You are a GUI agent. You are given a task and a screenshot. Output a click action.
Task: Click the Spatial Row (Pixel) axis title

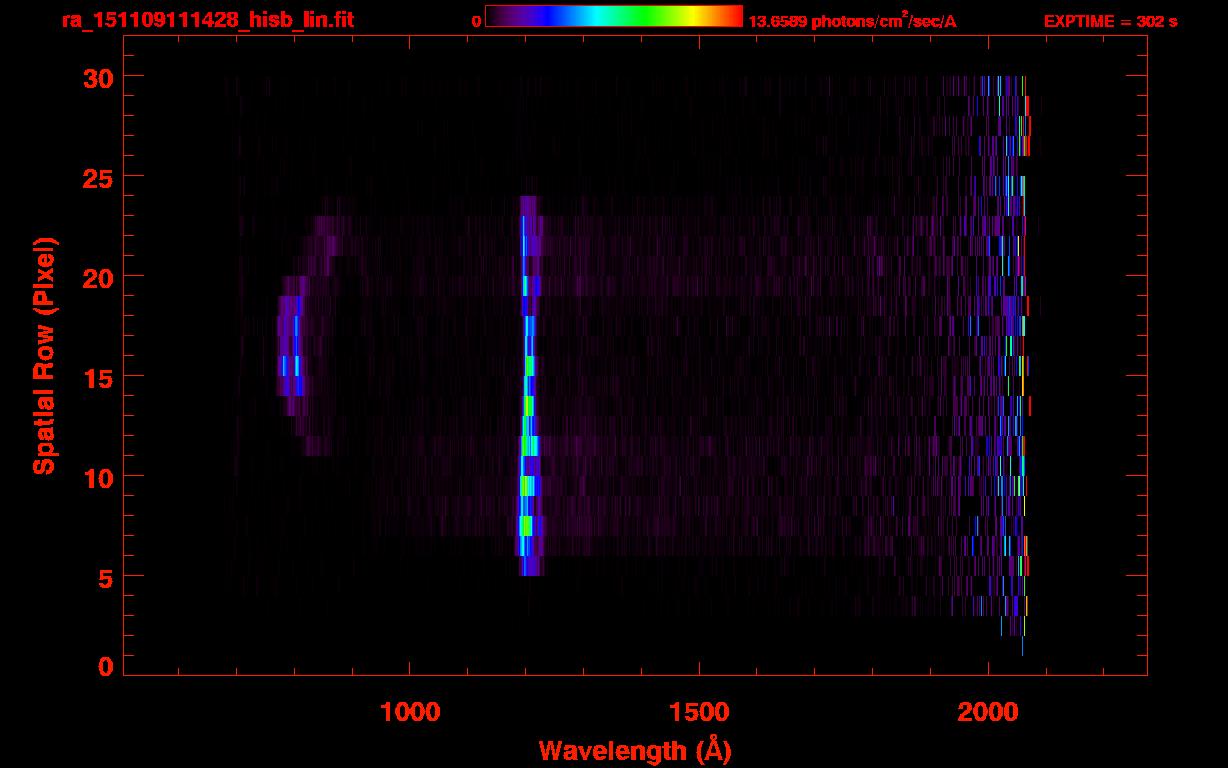tap(44, 355)
